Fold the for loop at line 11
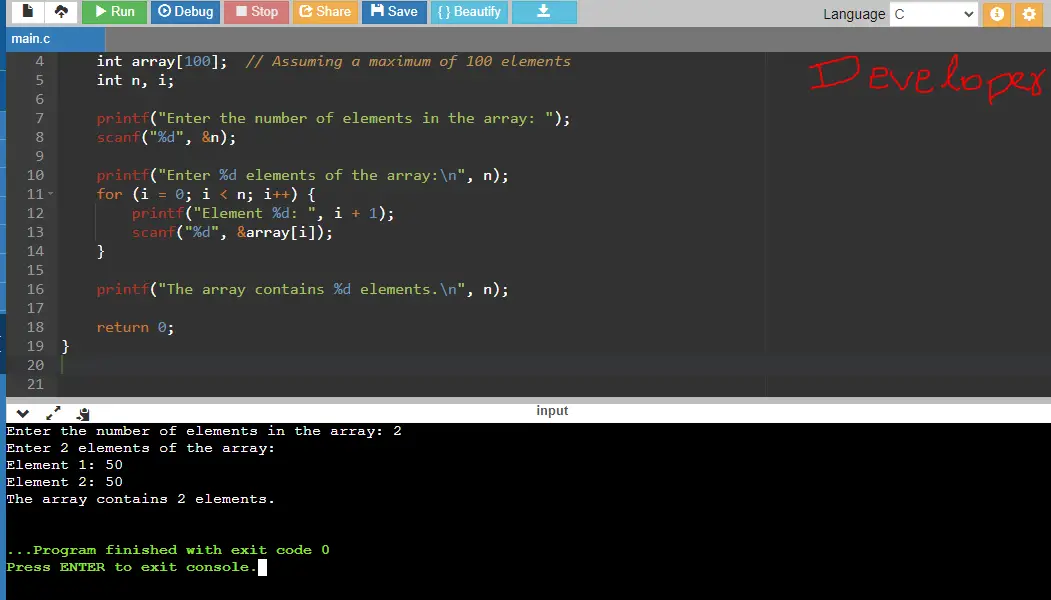 tap(50, 194)
